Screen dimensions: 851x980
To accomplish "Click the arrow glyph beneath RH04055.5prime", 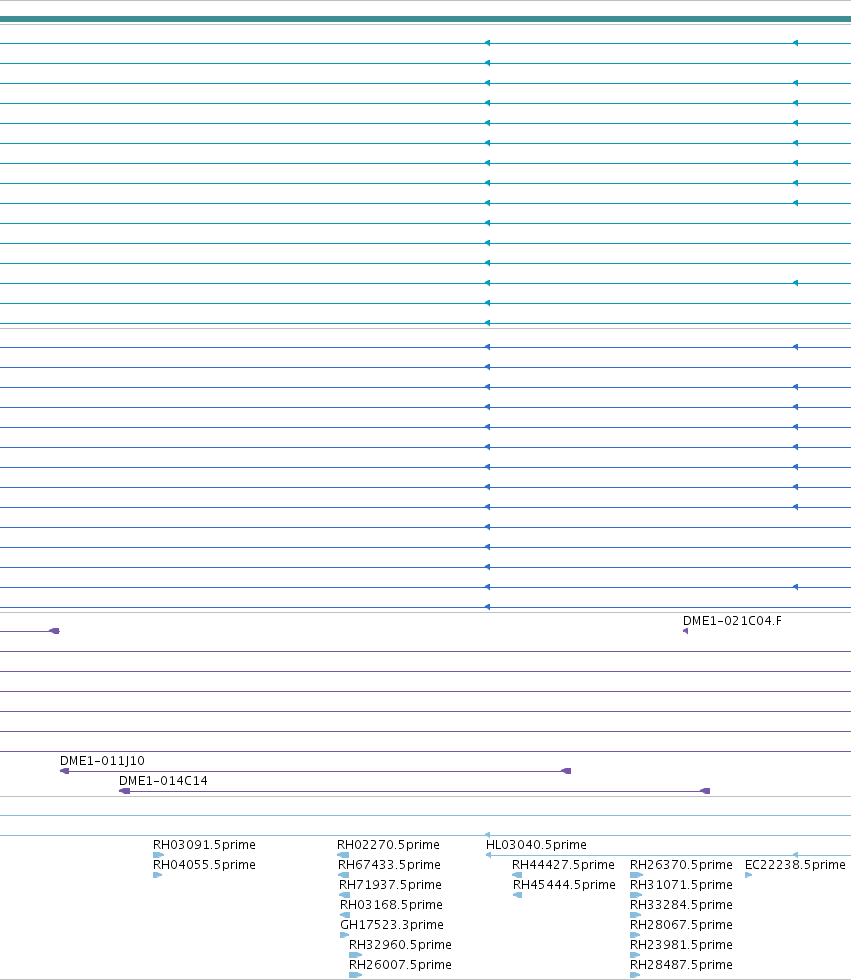I will pos(157,875).
